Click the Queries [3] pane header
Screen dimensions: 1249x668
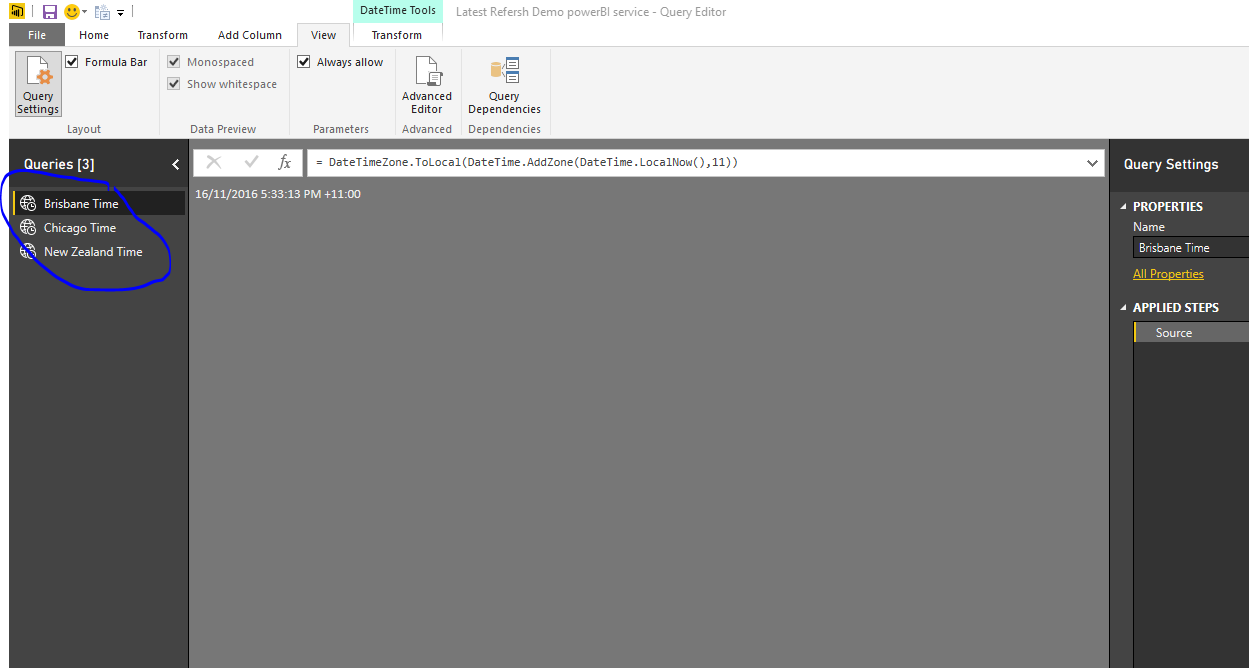(59, 164)
